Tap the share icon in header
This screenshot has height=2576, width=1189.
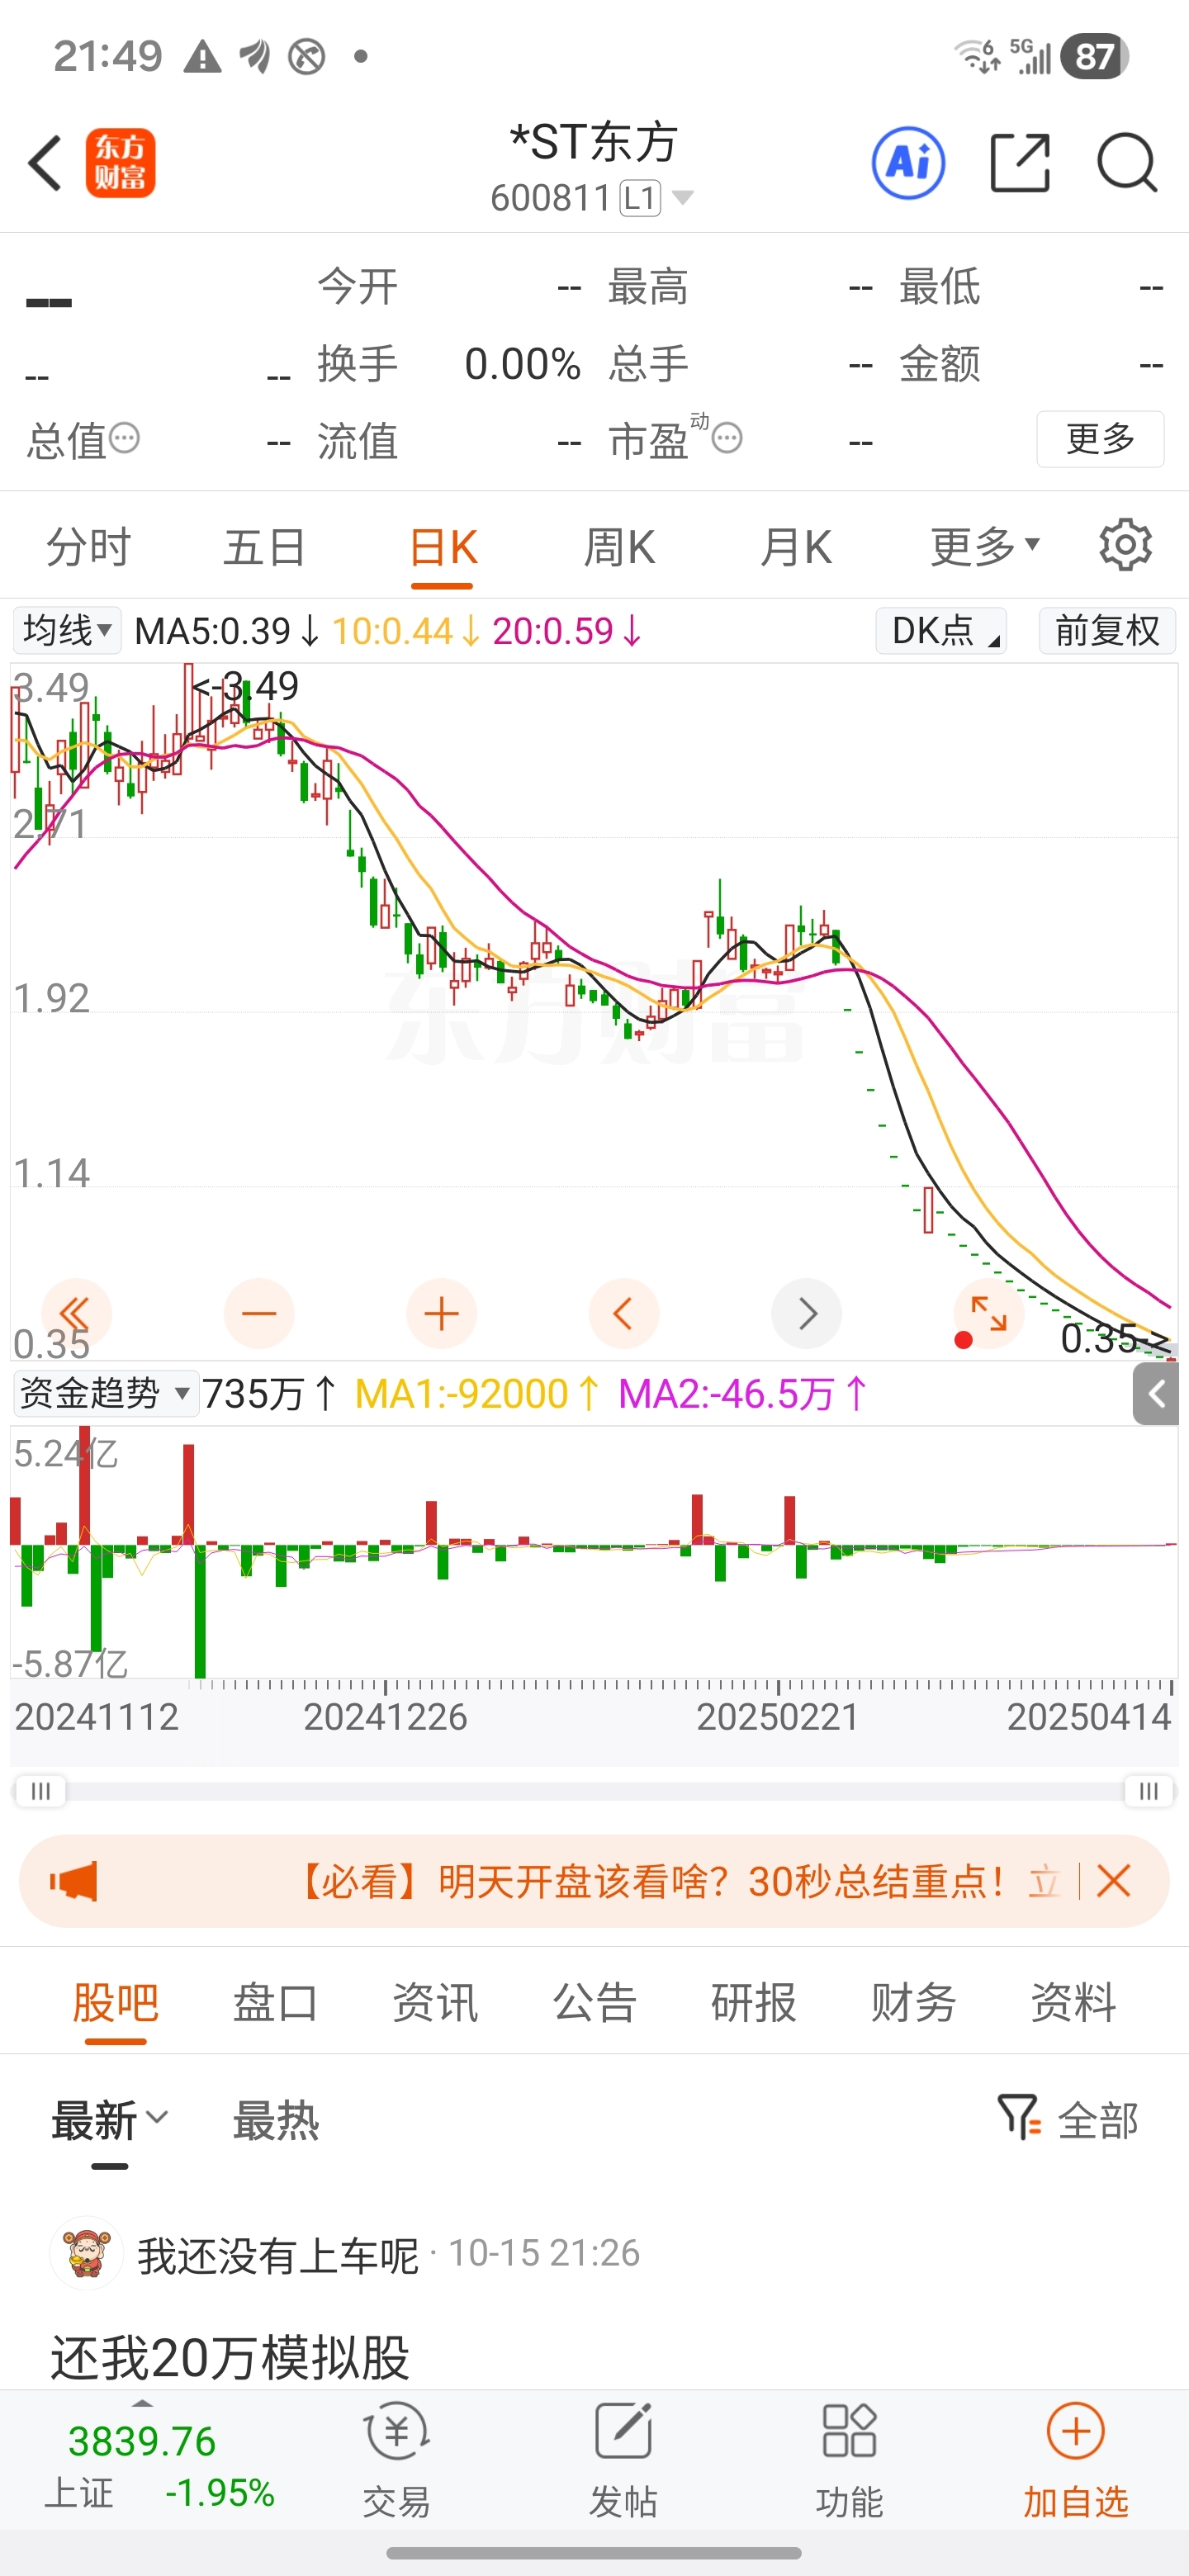1020,162
